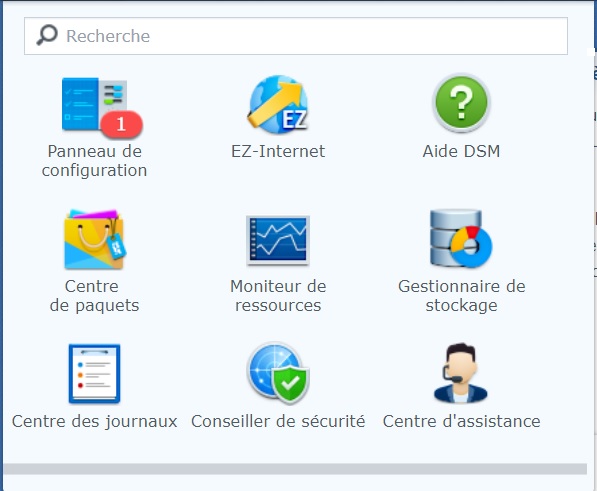Image resolution: width=597 pixels, height=491 pixels.
Task: Open Centre d'assistance headset person icon
Action: point(461,373)
